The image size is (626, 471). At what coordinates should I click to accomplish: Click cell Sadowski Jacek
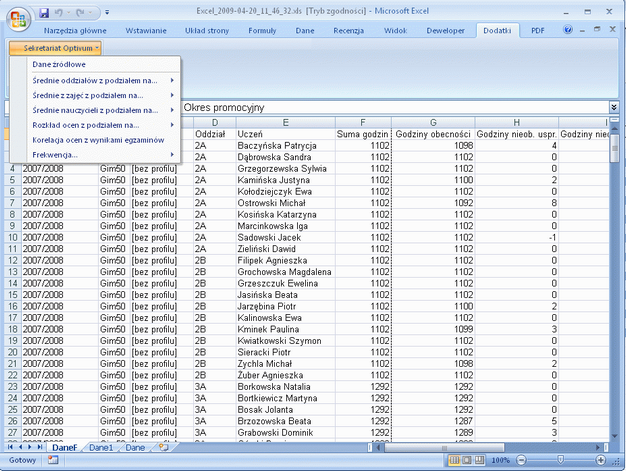point(285,237)
